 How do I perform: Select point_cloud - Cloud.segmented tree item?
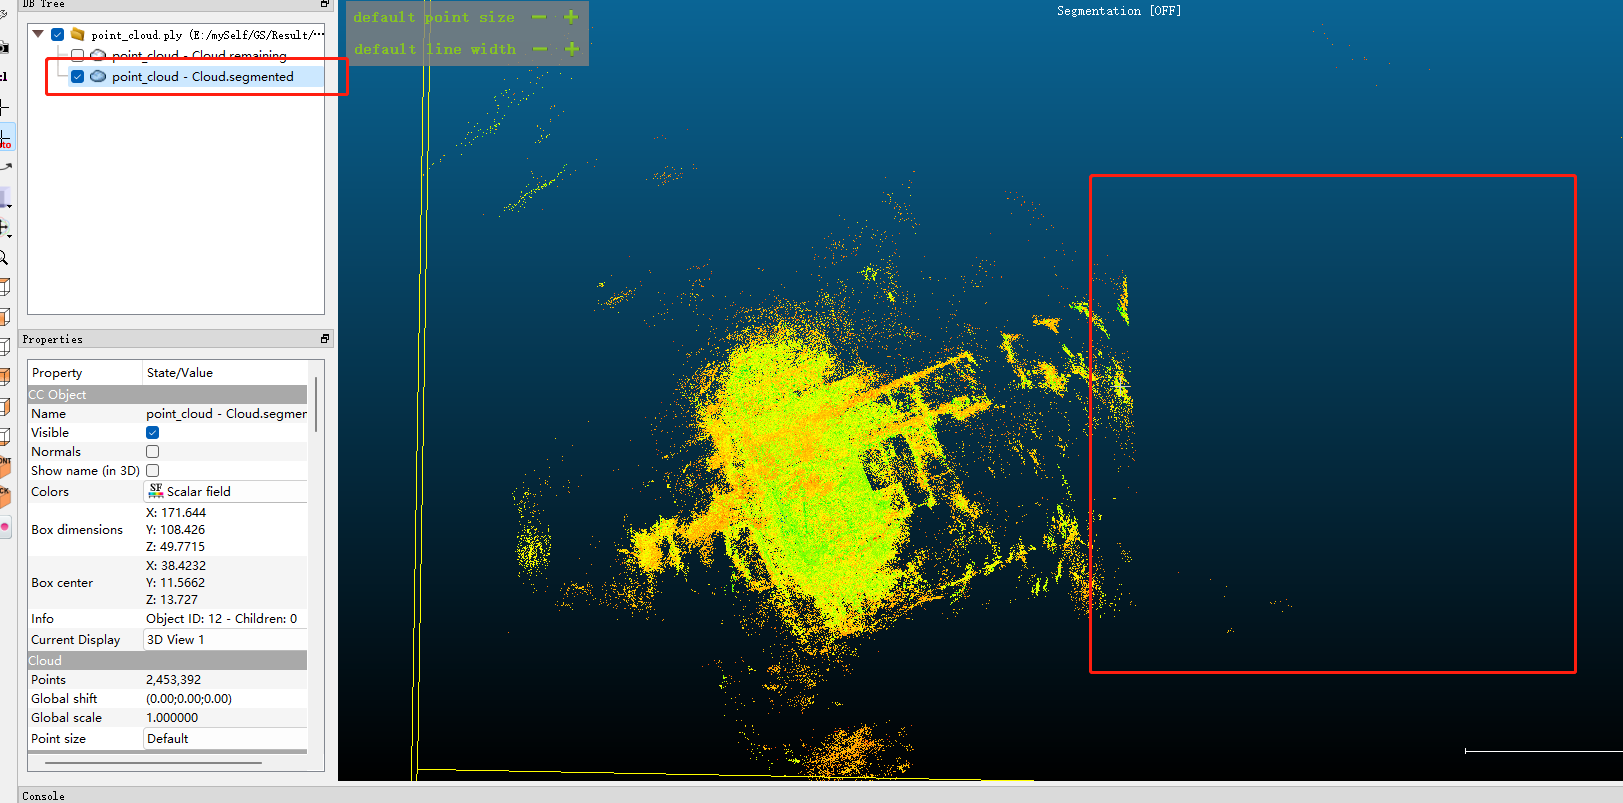pyautogui.click(x=202, y=77)
